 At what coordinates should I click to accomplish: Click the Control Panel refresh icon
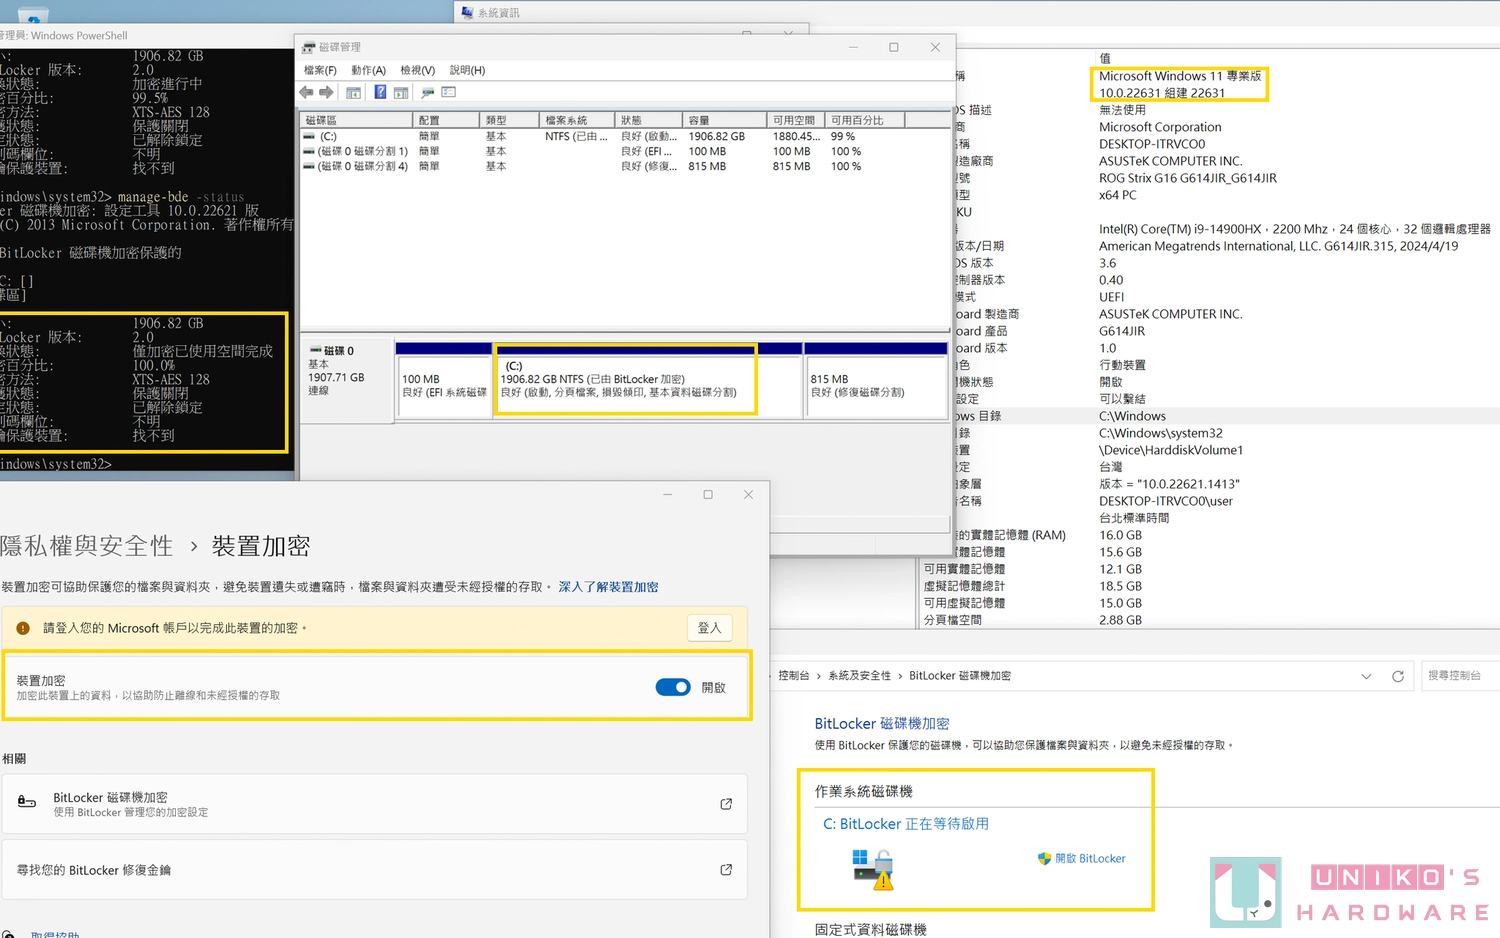click(x=1398, y=676)
